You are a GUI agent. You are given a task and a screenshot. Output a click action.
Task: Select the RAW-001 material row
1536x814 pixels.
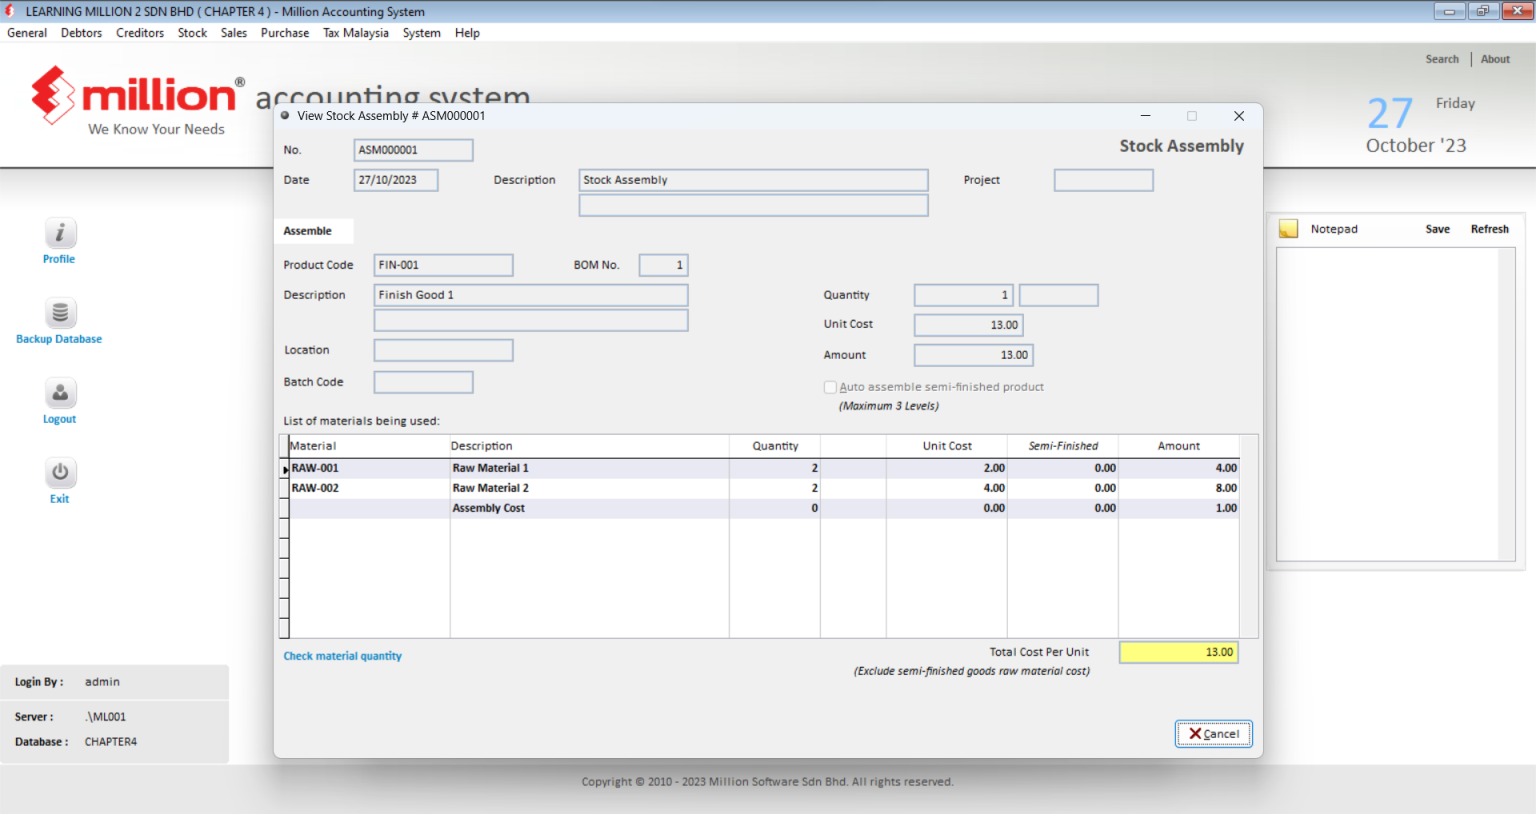(764, 468)
